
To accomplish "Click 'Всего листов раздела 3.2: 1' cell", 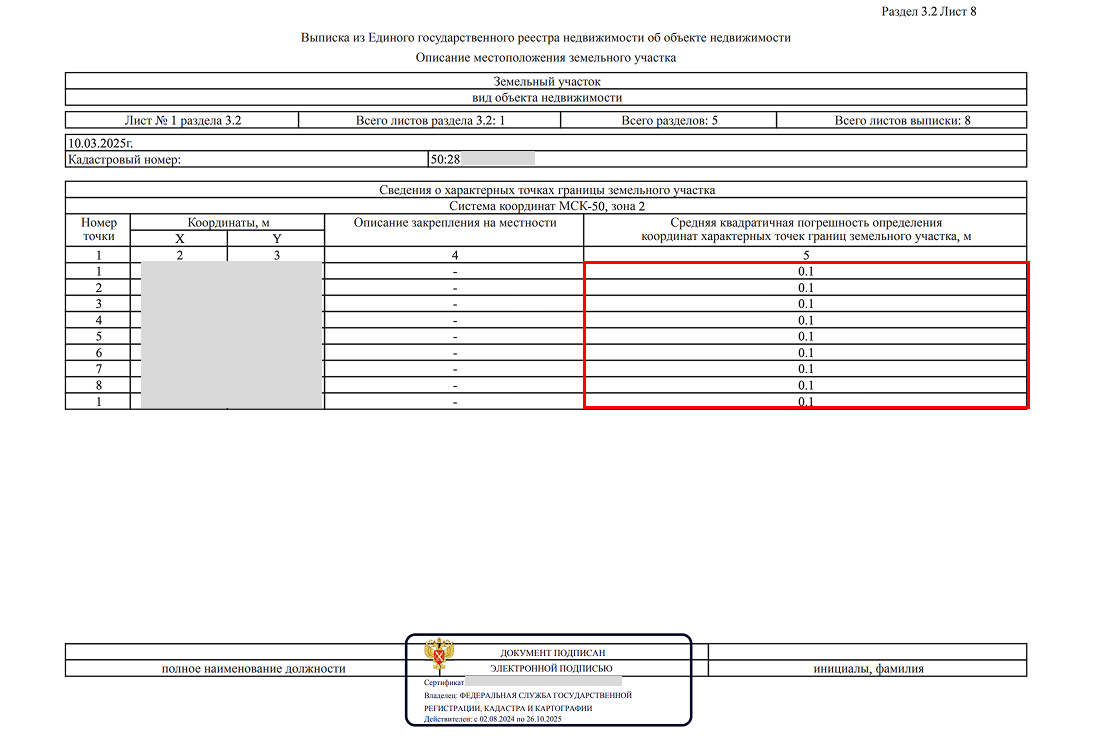I will tap(430, 121).
